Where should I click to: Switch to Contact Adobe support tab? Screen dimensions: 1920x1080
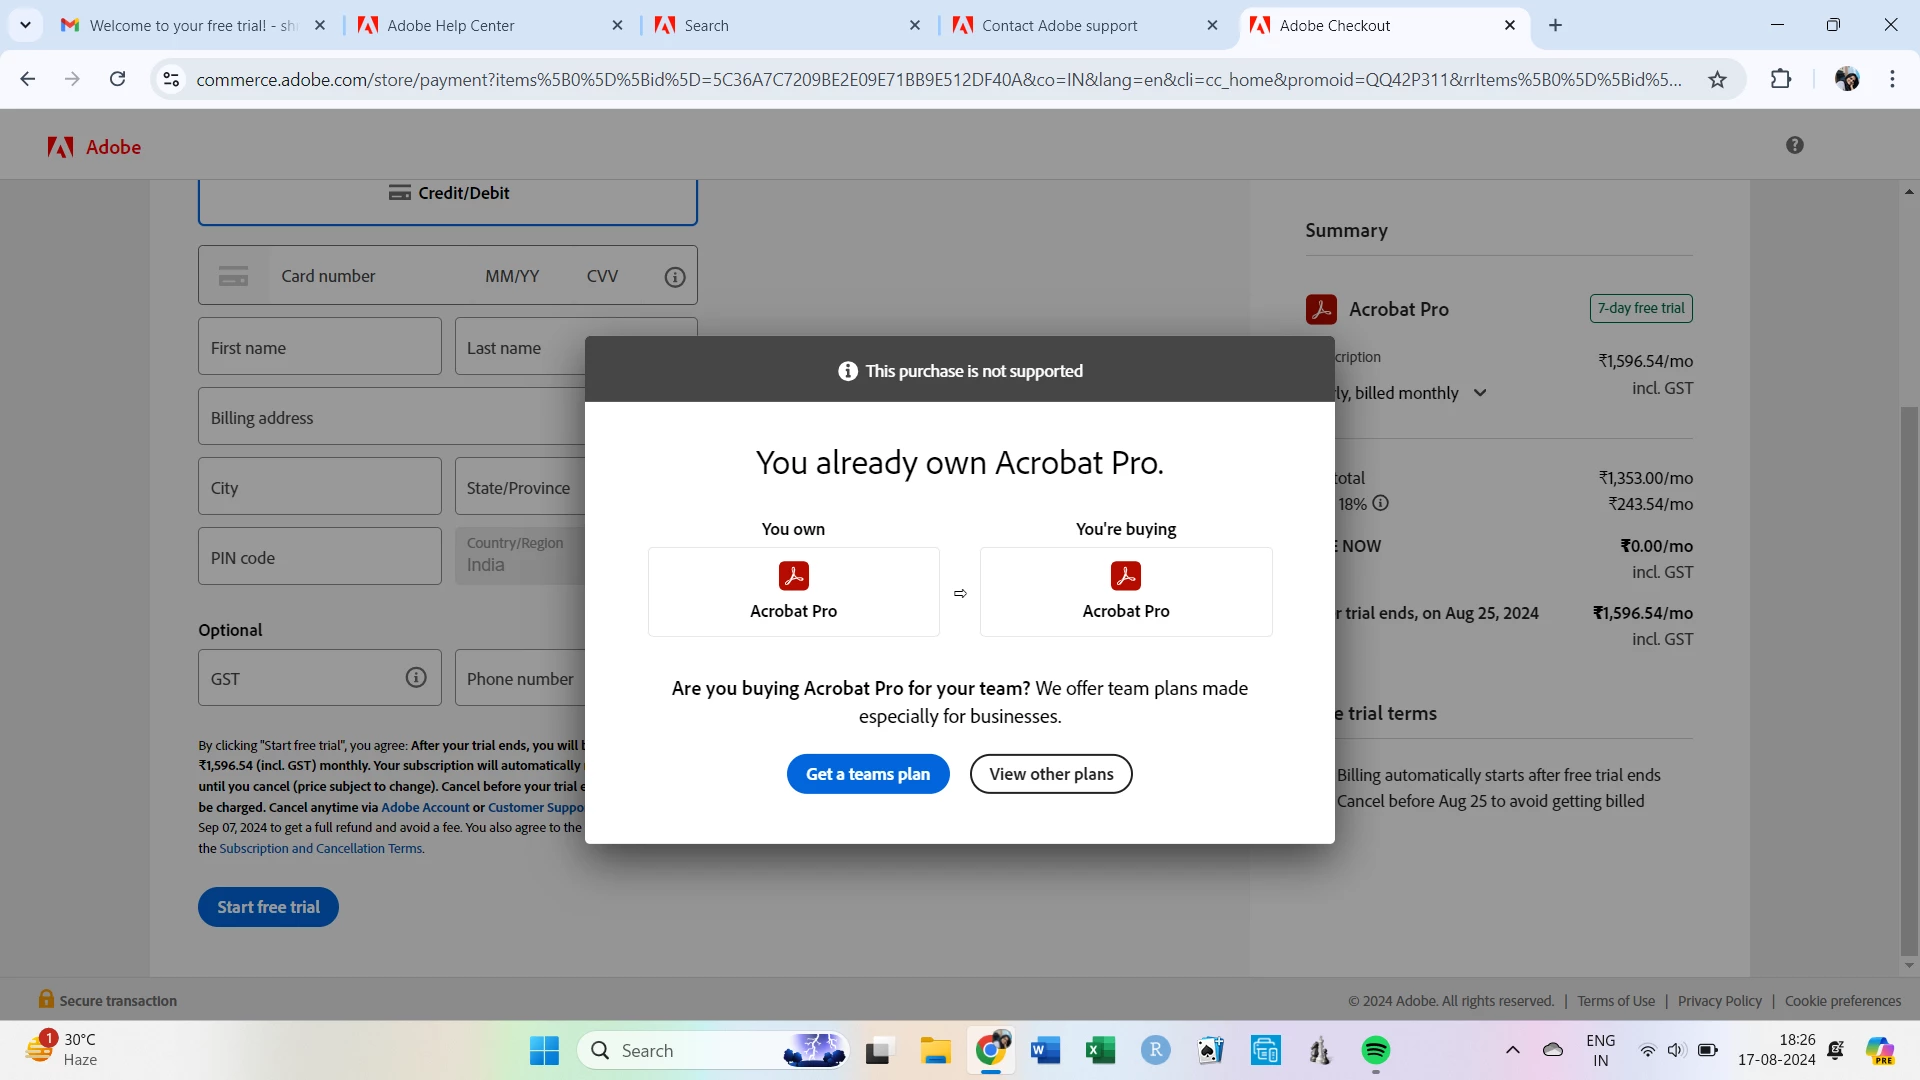click(x=1059, y=26)
